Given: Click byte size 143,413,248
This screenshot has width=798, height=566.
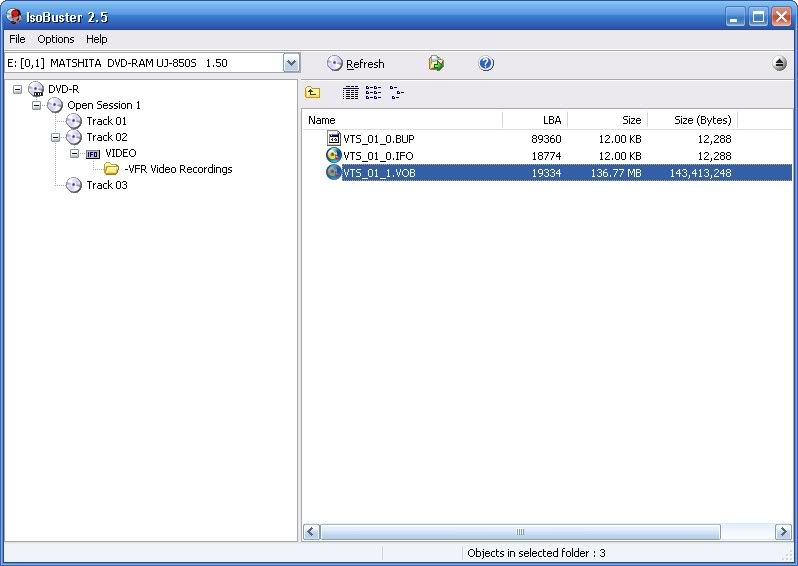Looking at the screenshot, I should [x=700, y=173].
